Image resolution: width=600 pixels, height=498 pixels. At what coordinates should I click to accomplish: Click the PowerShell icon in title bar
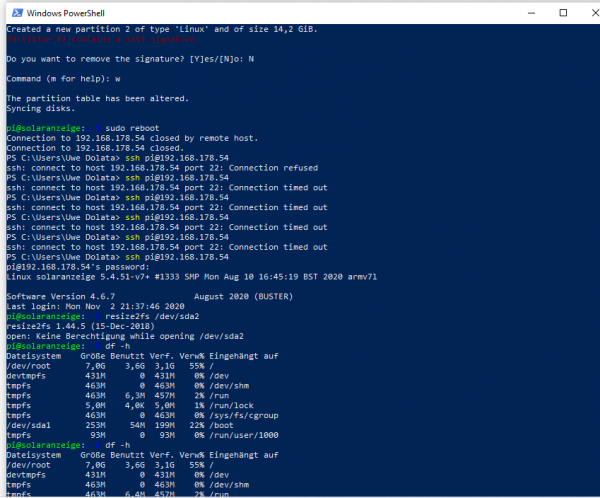click(x=11, y=12)
